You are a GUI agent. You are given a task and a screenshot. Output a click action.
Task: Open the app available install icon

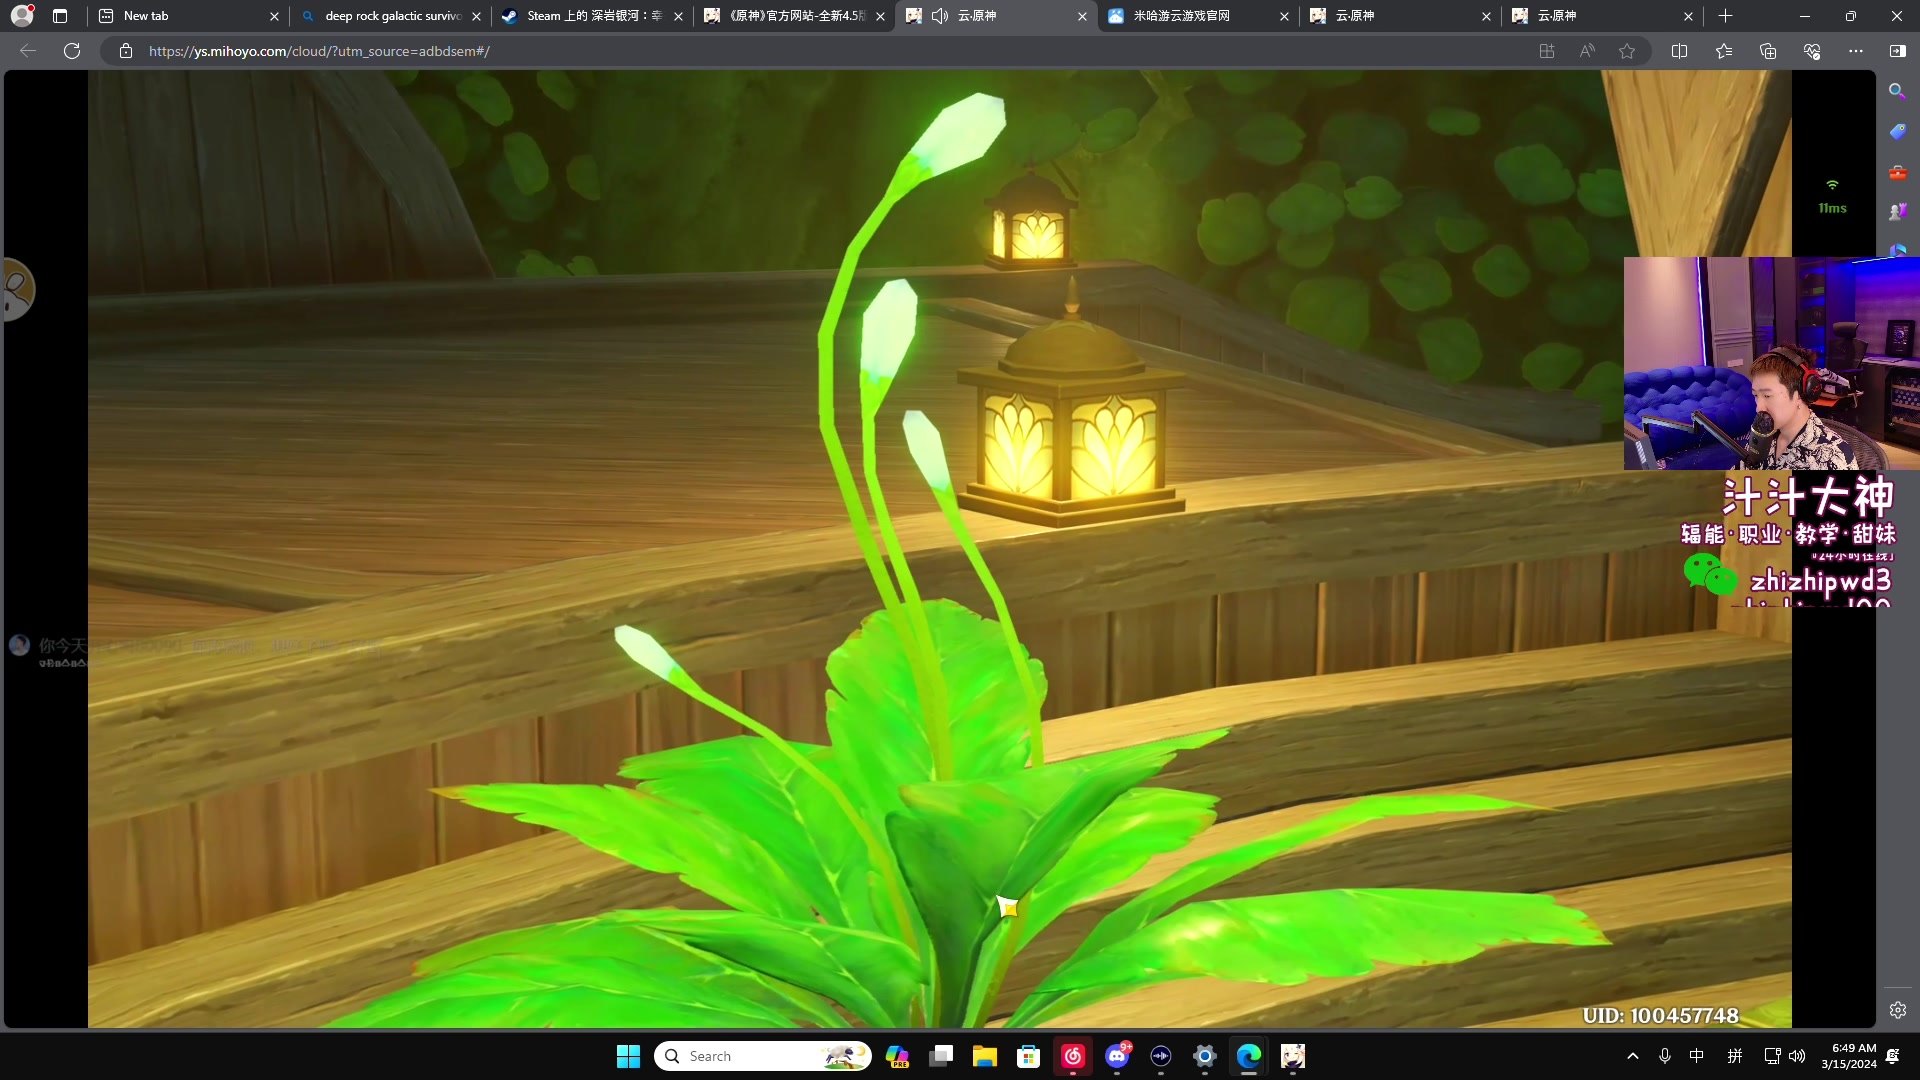coord(1547,51)
